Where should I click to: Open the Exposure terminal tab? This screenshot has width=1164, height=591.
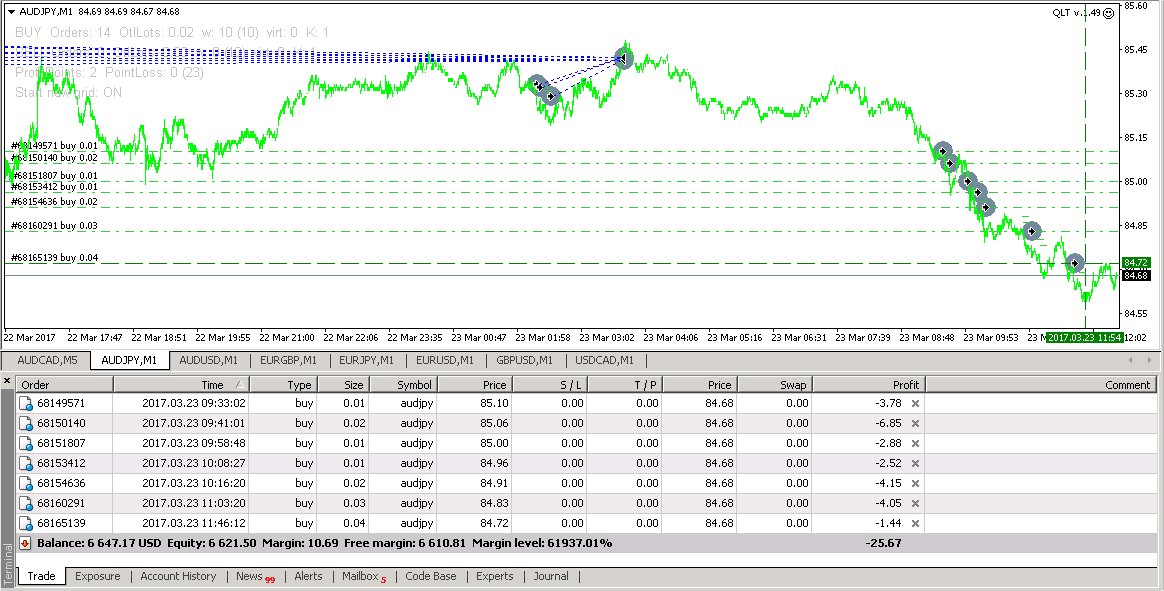click(x=97, y=576)
